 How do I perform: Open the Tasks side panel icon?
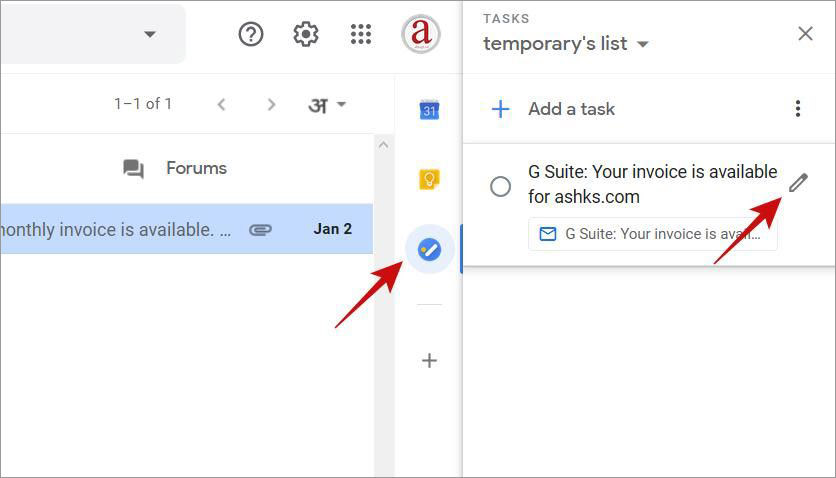[x=429, y=249]
